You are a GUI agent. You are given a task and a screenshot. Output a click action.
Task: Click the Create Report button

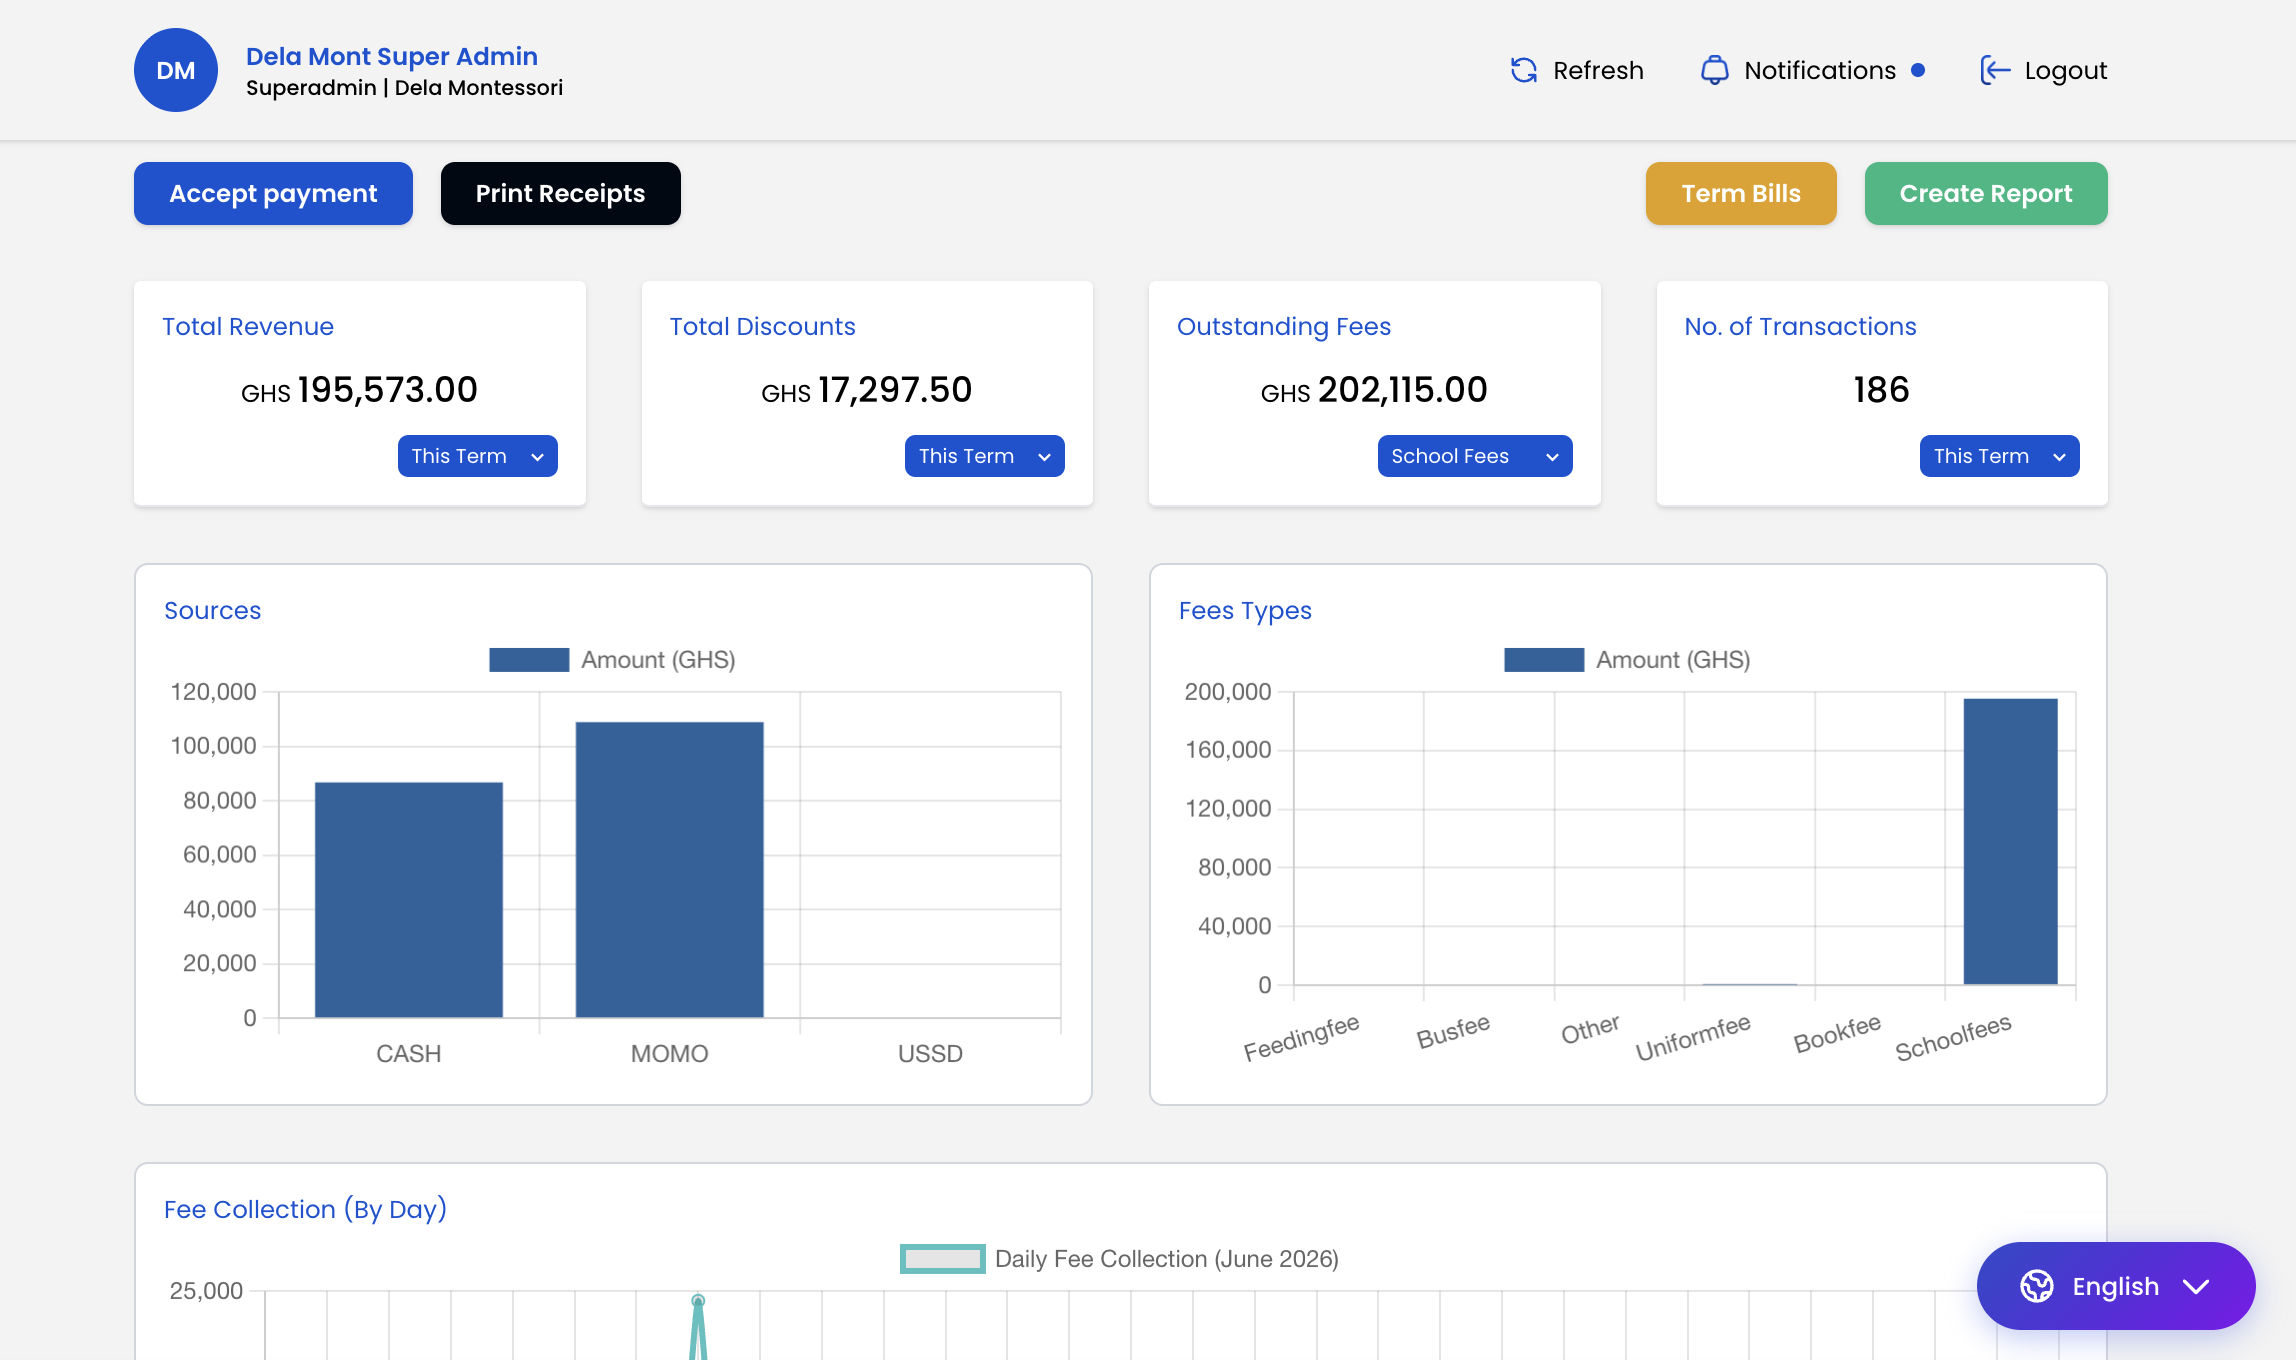1986,193
